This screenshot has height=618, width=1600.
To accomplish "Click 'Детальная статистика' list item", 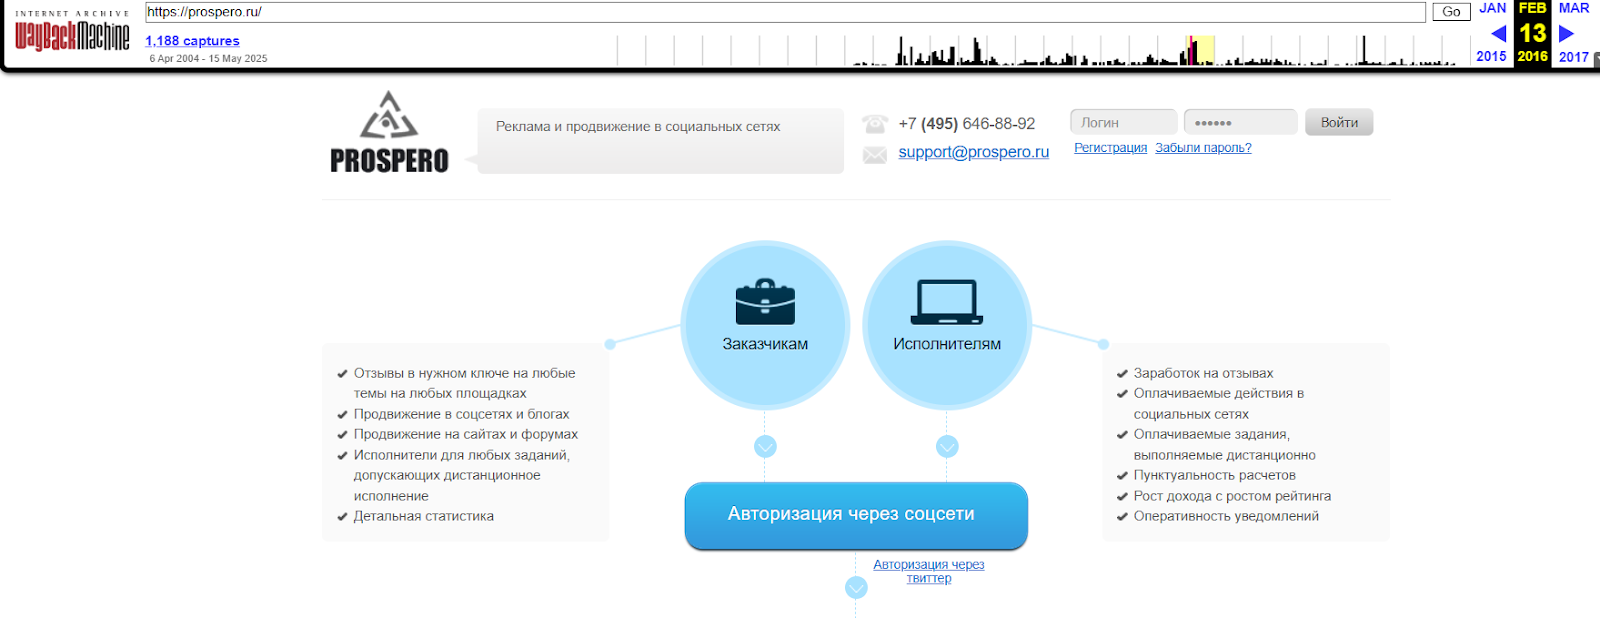I will pyautogui.click(x=423, y=516).
